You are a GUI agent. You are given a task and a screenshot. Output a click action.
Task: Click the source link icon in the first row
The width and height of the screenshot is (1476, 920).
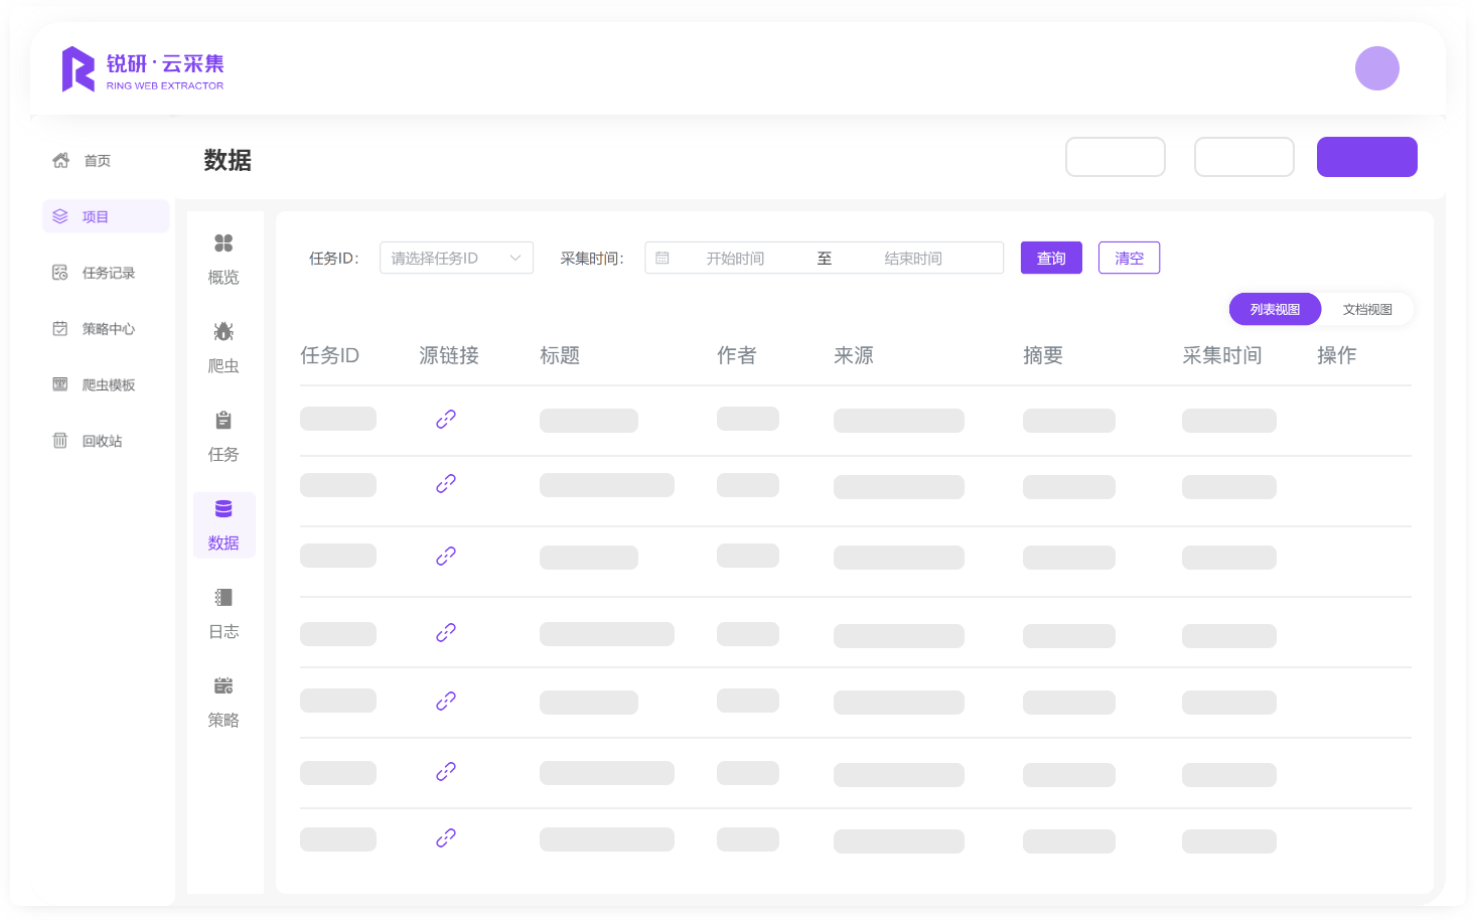[x=446, y=419]
